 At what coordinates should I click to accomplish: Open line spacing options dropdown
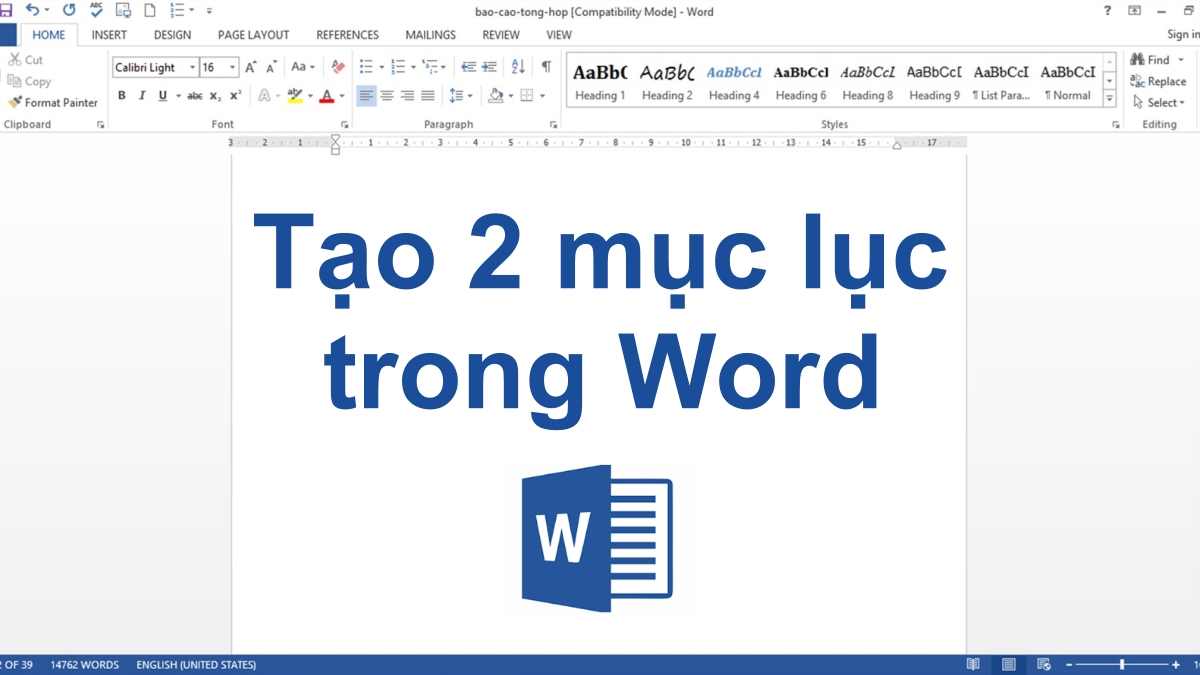pyautogui.click(x=461, y=96)
